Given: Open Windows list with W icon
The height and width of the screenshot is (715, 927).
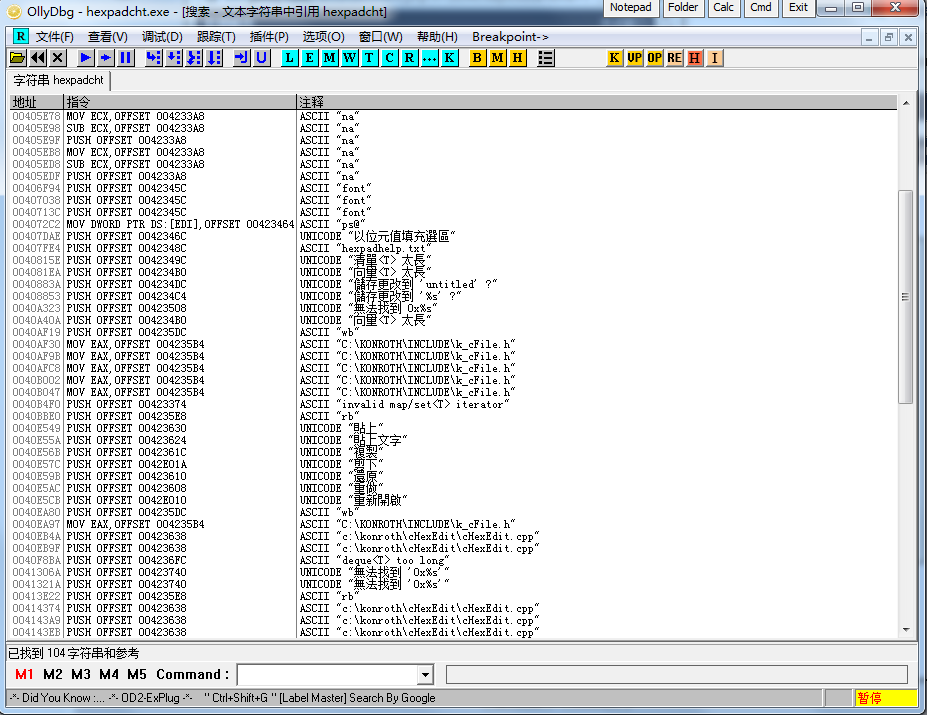Looking at the screenshot, I should 349,58.
